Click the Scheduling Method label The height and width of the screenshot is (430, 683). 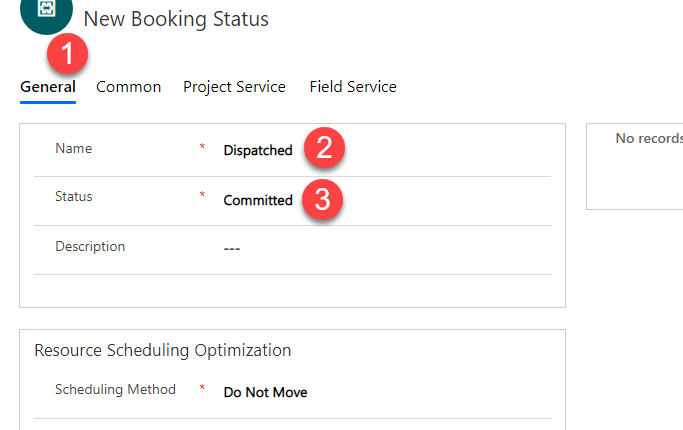[115, 389]
